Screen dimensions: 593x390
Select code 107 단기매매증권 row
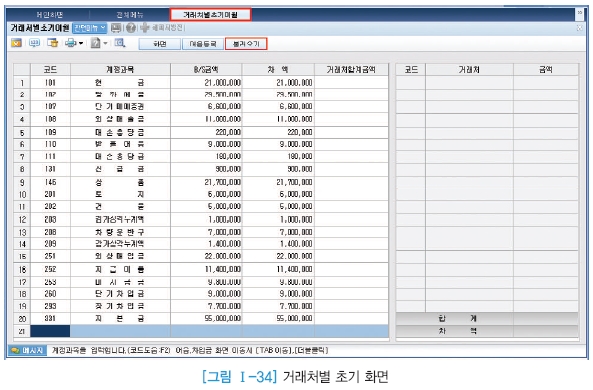point(201,107)
